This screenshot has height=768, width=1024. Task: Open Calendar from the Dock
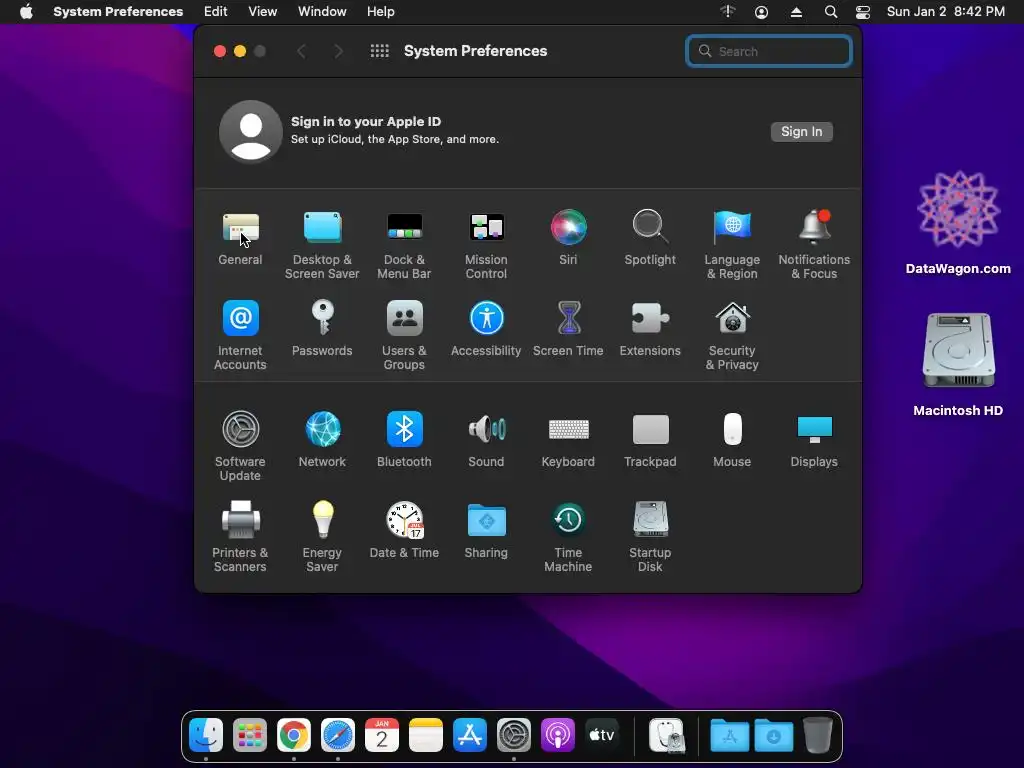[x=382, y=735]
